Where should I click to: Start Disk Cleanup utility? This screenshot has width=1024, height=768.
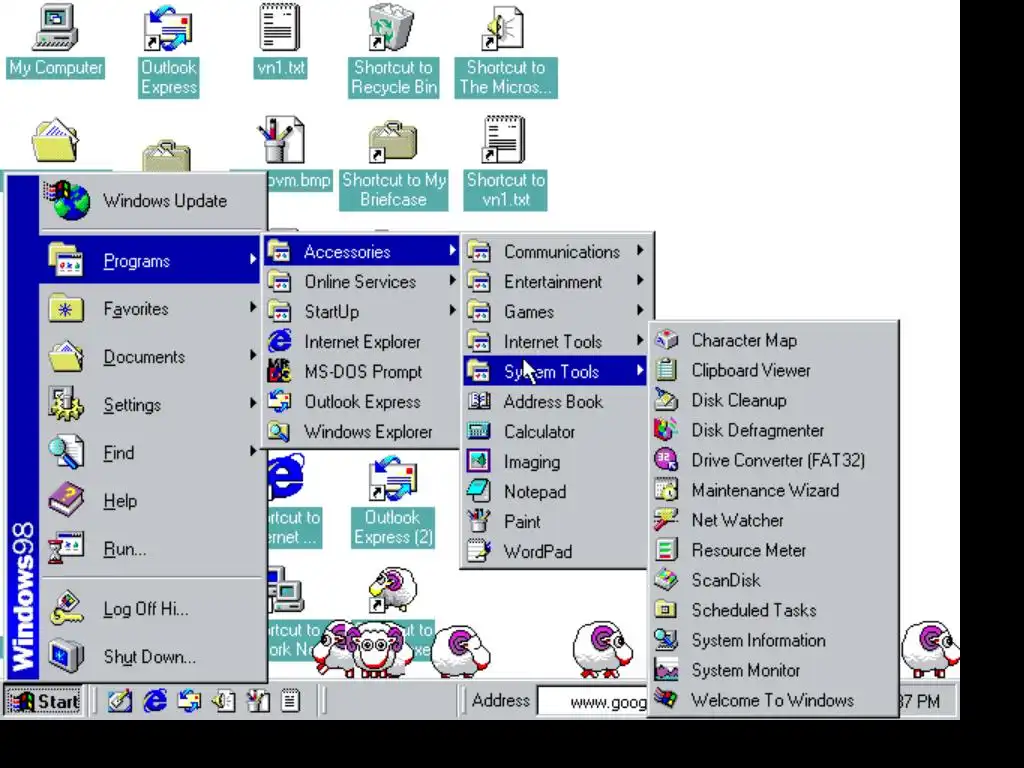[773, 400]
